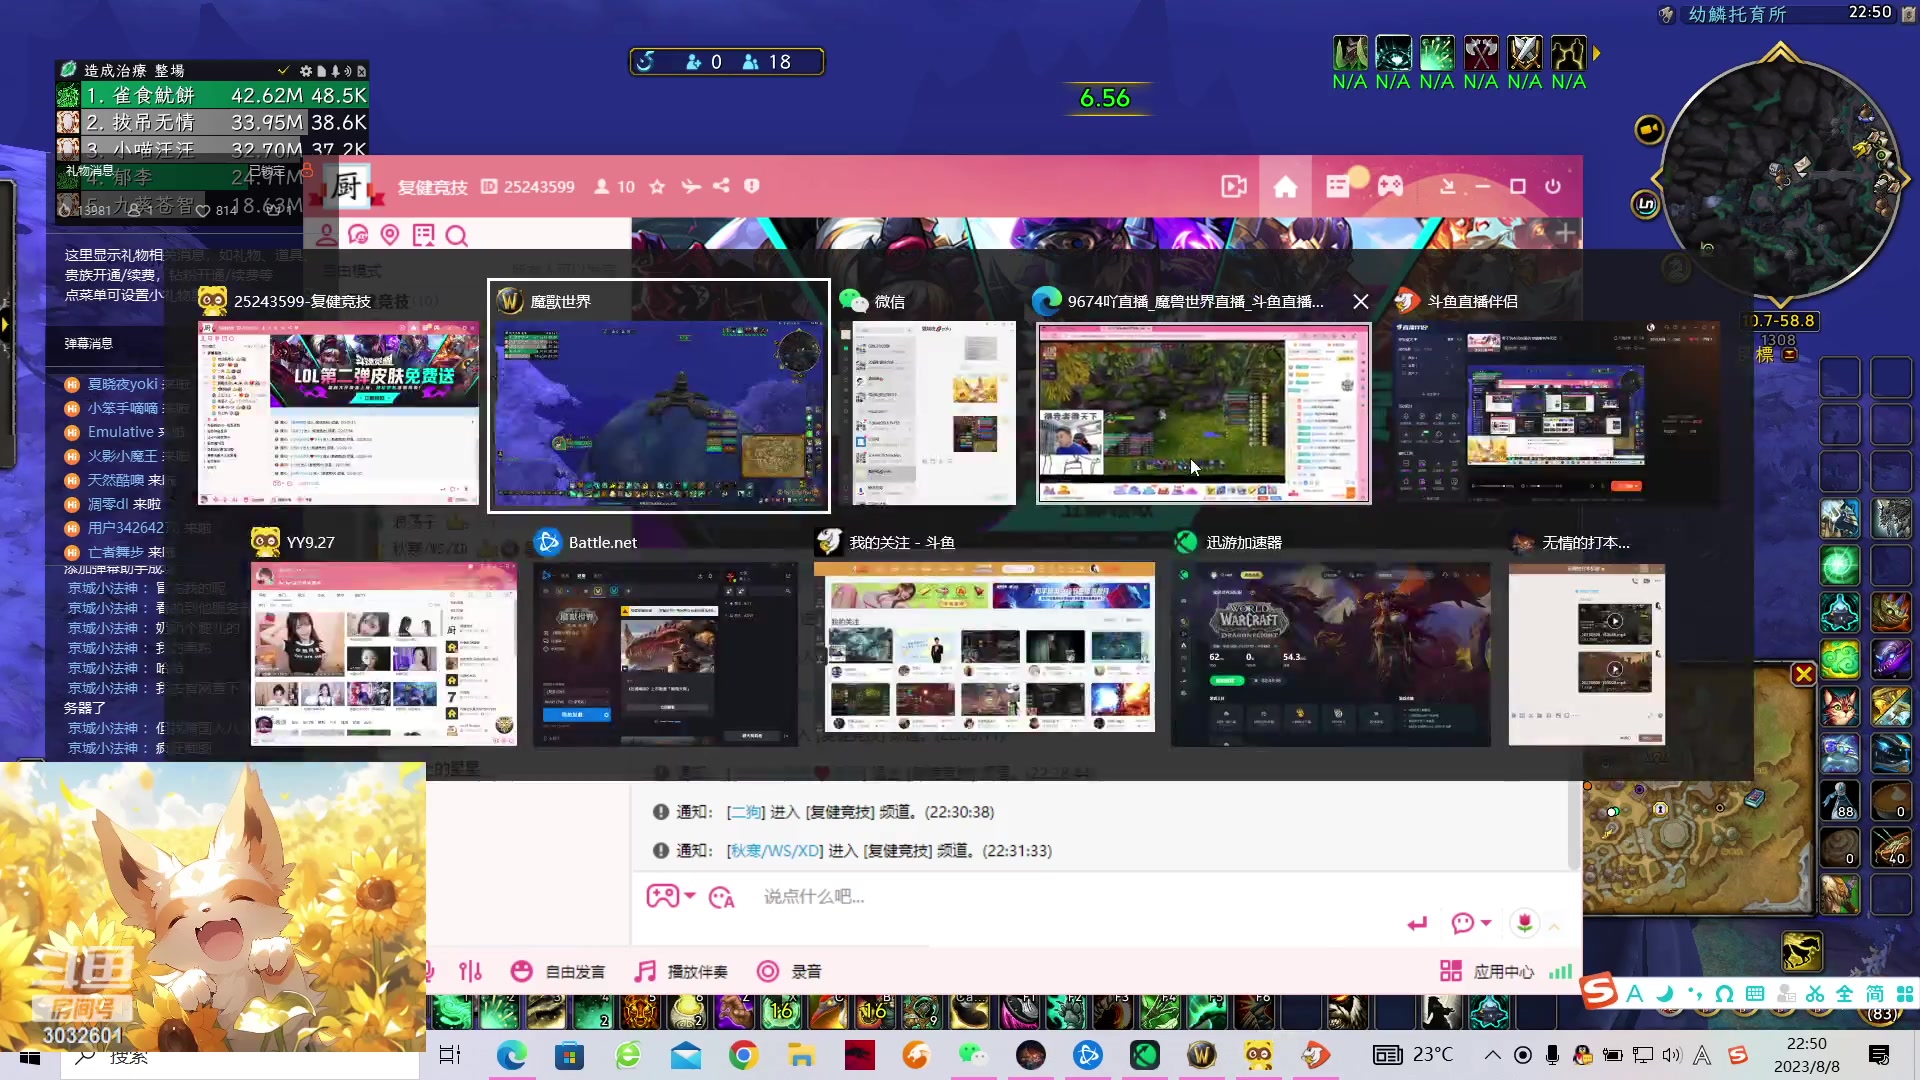Screen dimensions: 1920x1080
Task: Send message with the return arrow icon
Action: (1417, 923)
